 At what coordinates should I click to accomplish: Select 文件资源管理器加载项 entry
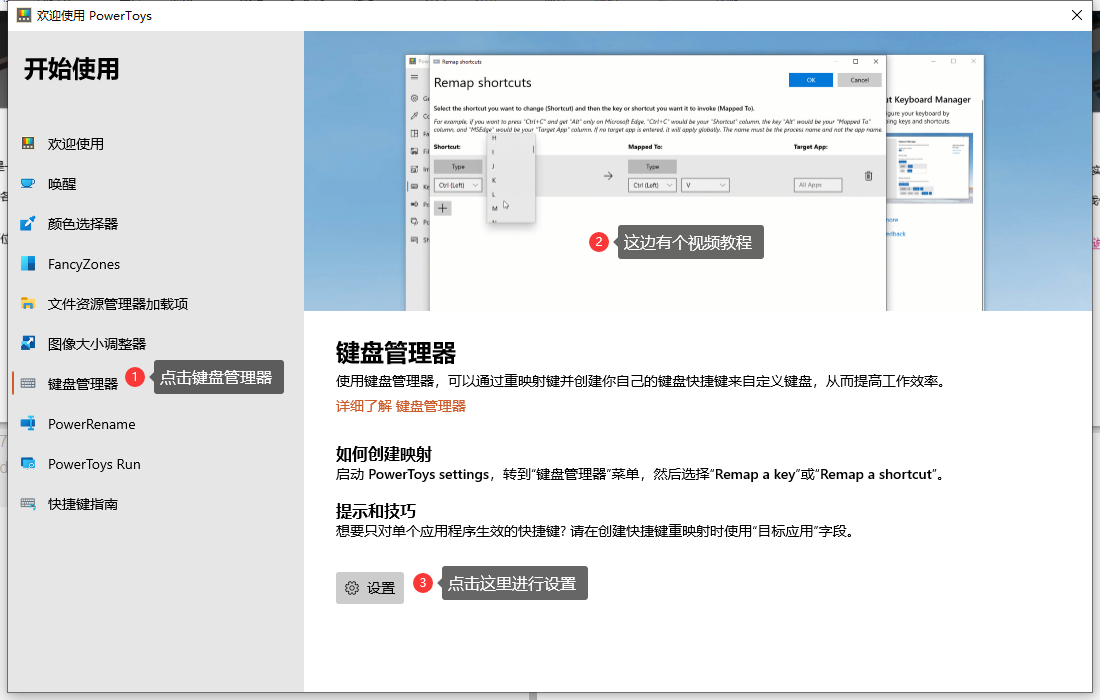point(118,304)
